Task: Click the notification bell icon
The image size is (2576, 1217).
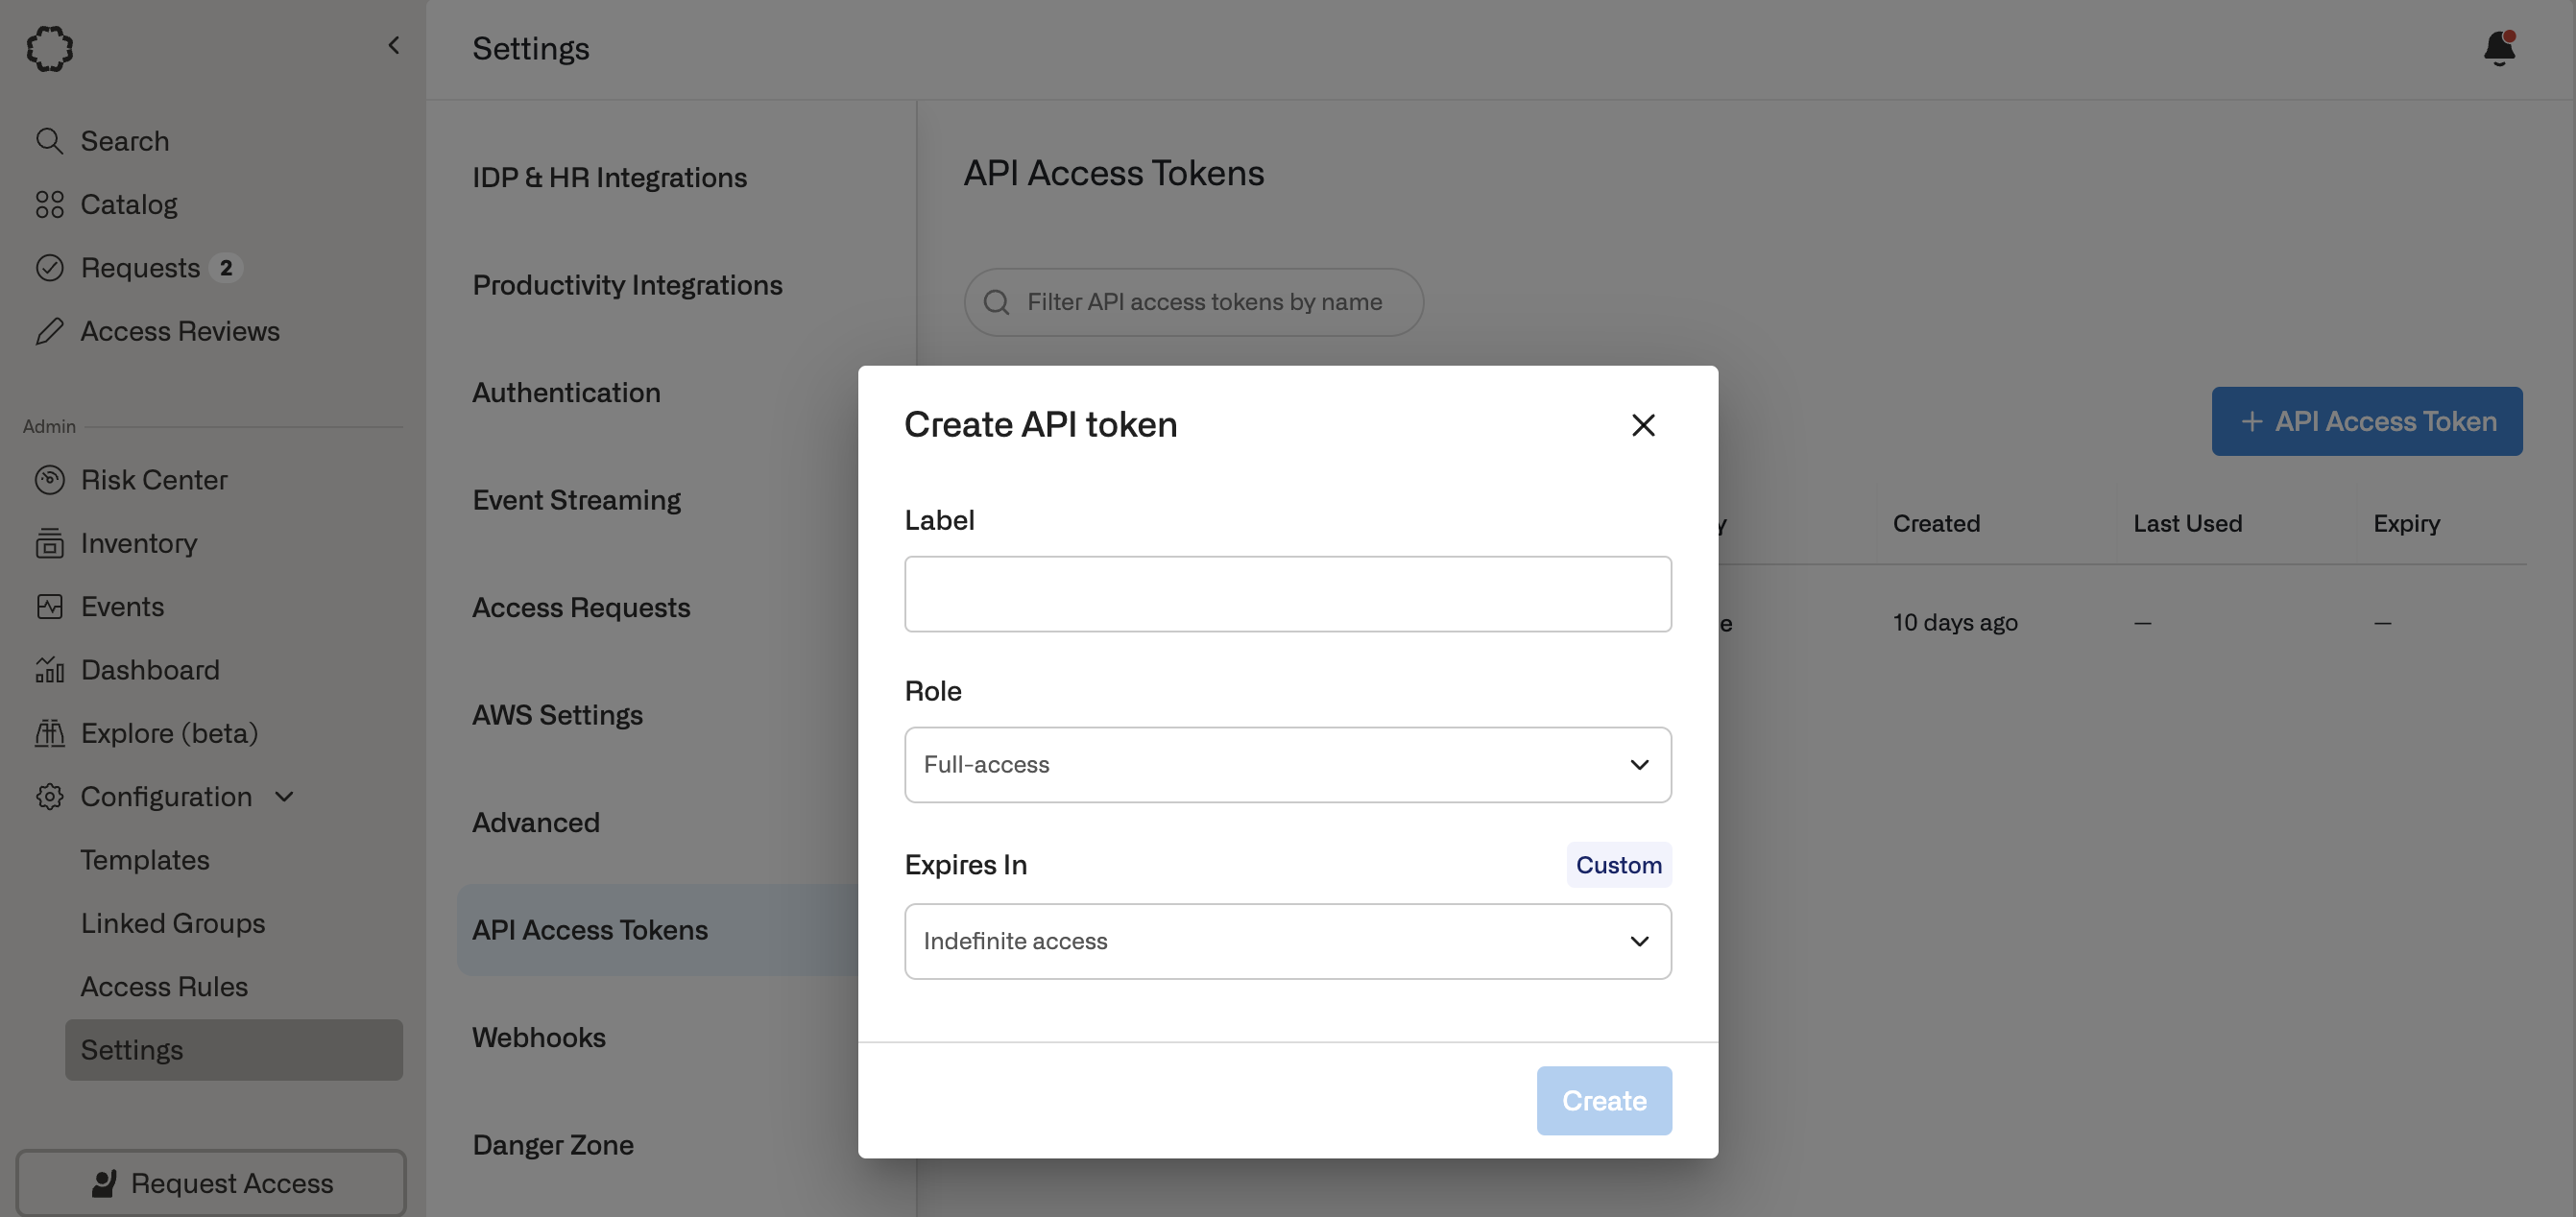Action: coord(2498,48)
